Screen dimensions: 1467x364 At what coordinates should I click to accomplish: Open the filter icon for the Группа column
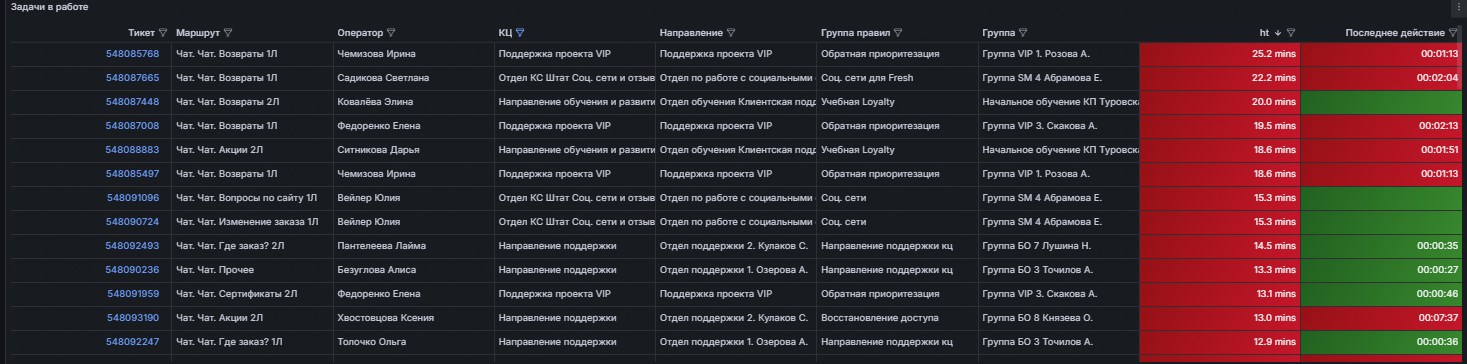tap(1023, 33)
